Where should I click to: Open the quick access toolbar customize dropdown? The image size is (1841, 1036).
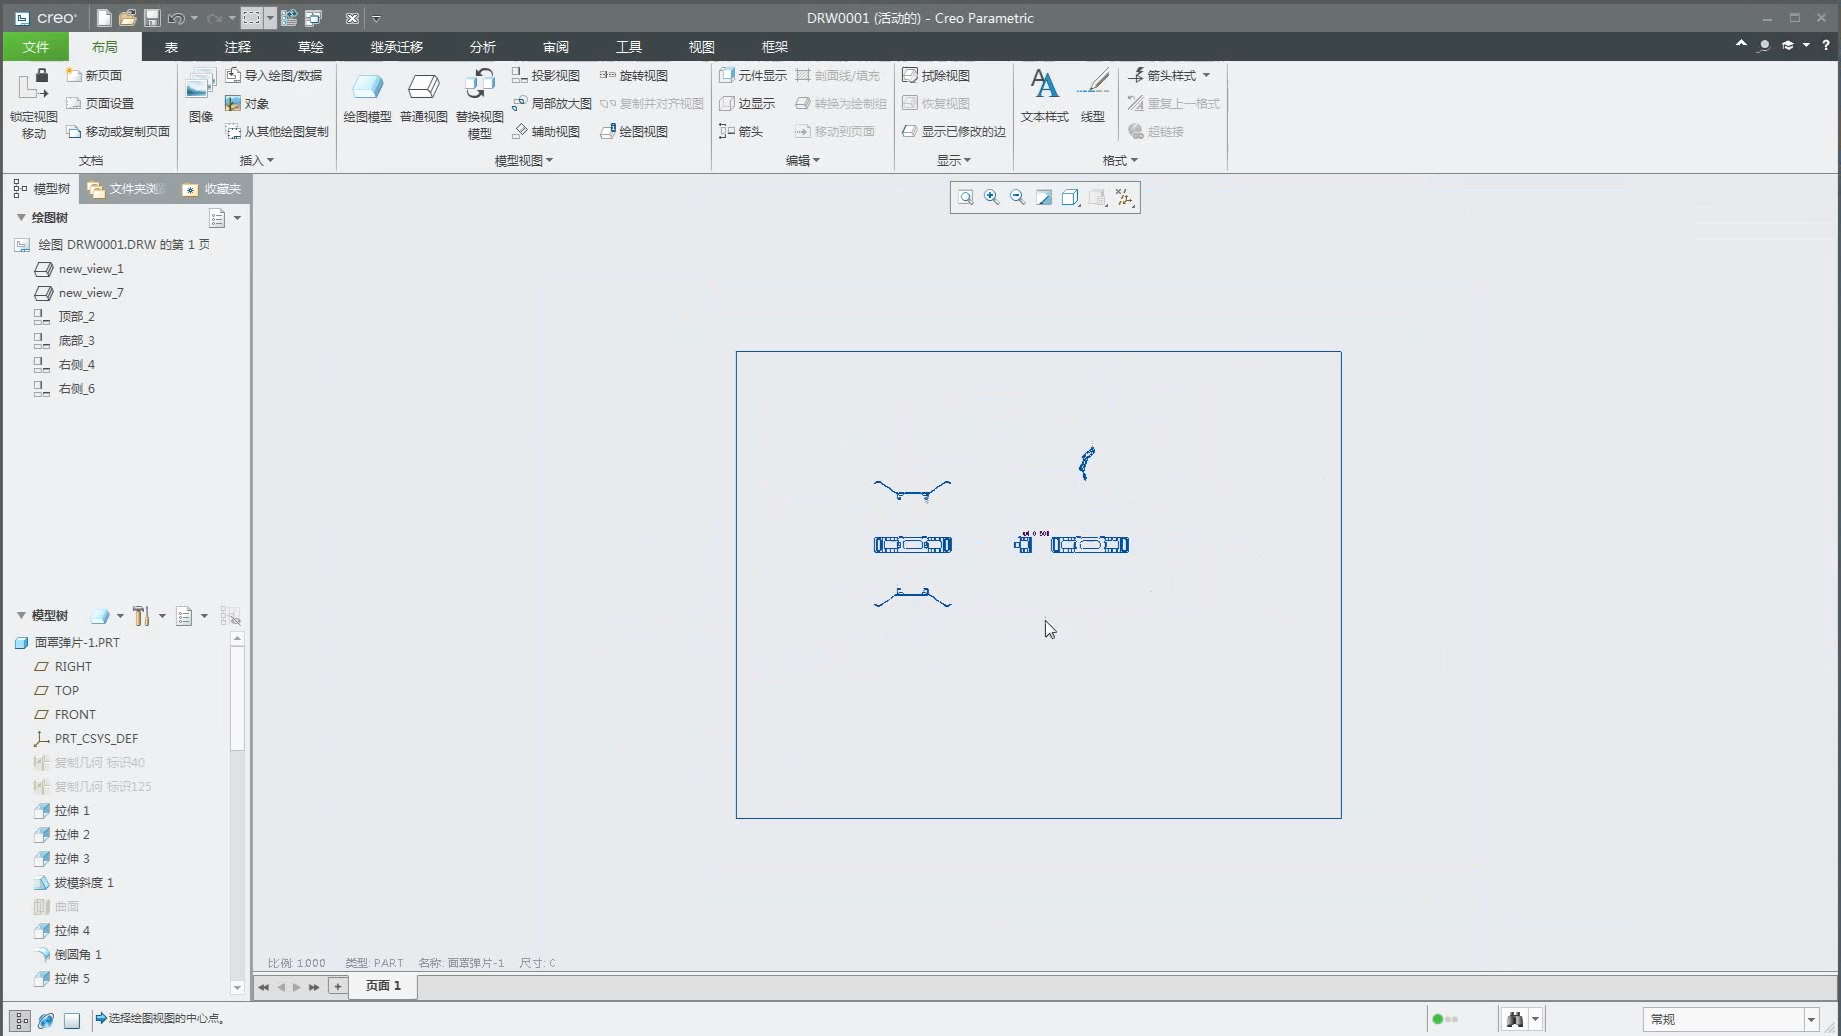click(376, 18)
